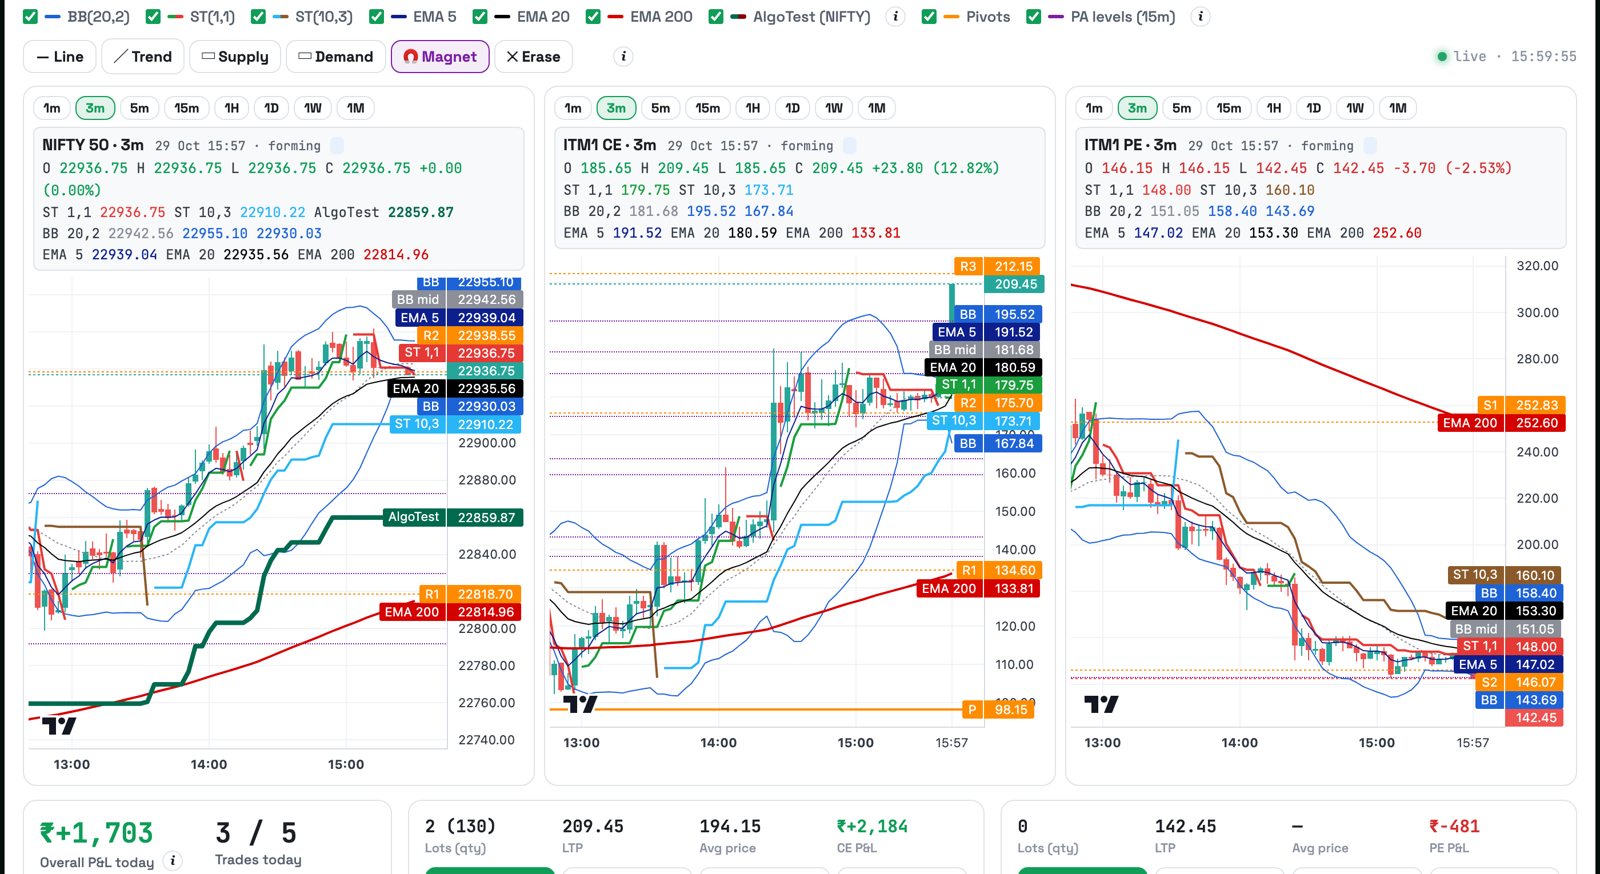The height and width of the screenshot is (874, 1600).
Task: Click the S2 146.07 pivot label on ITM1 PE
Action: pos(1520,682)
